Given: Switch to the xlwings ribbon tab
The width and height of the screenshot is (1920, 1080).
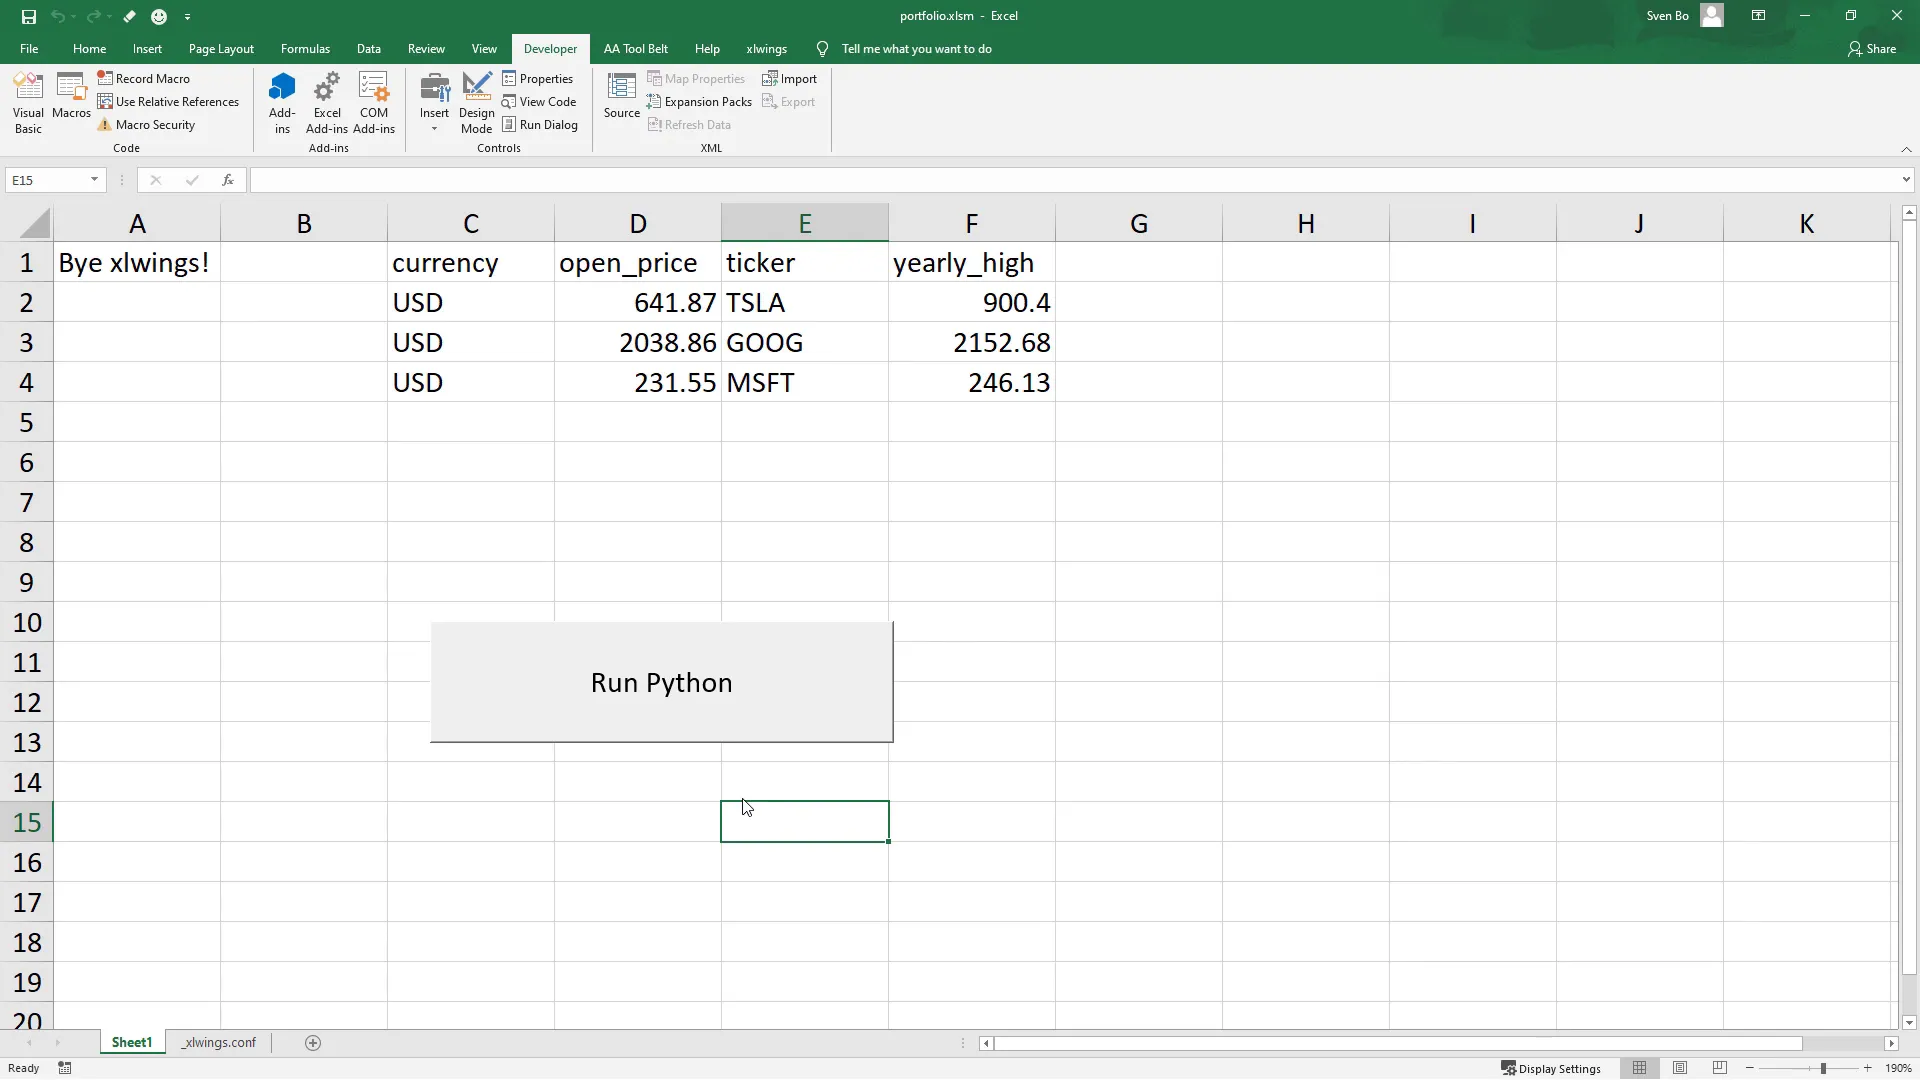Looking at the screenshot, I should point(767,48).
